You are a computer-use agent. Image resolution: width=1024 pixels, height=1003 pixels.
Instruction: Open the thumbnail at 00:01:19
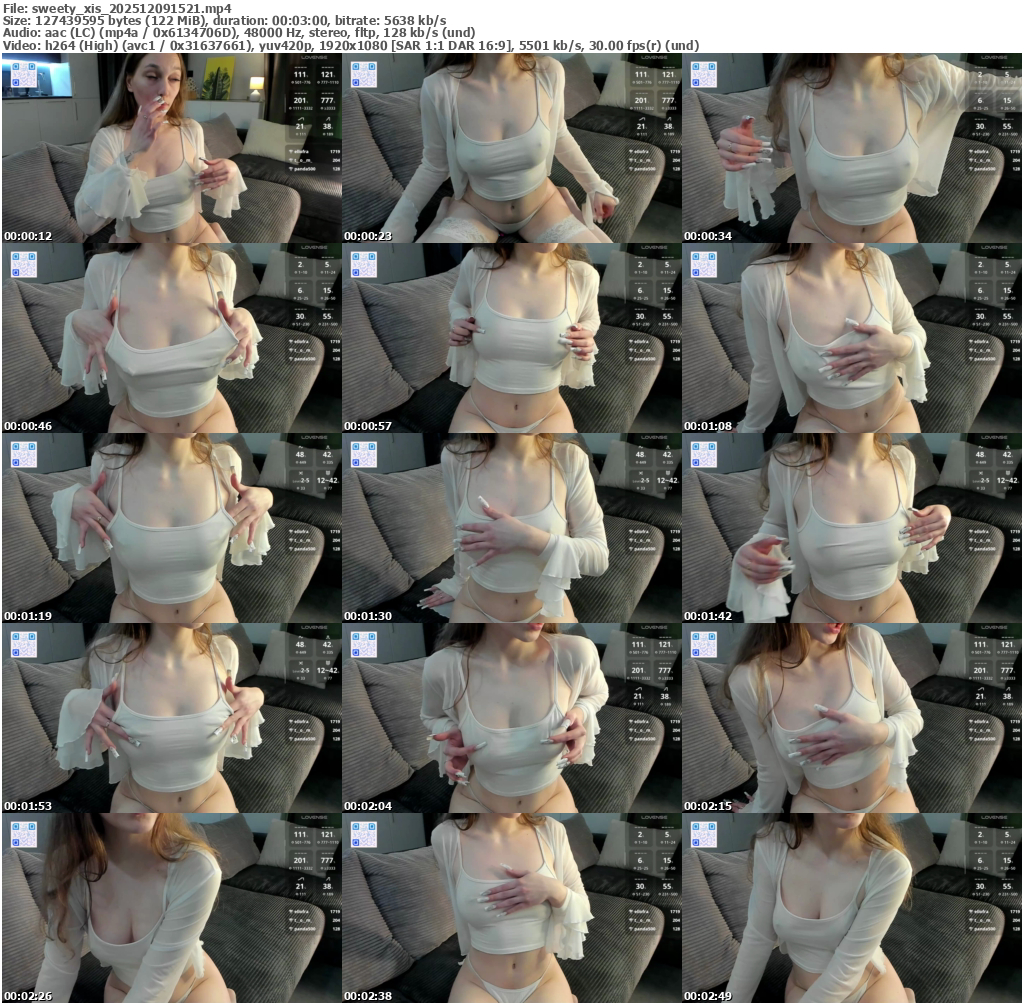tap(171, 528)
